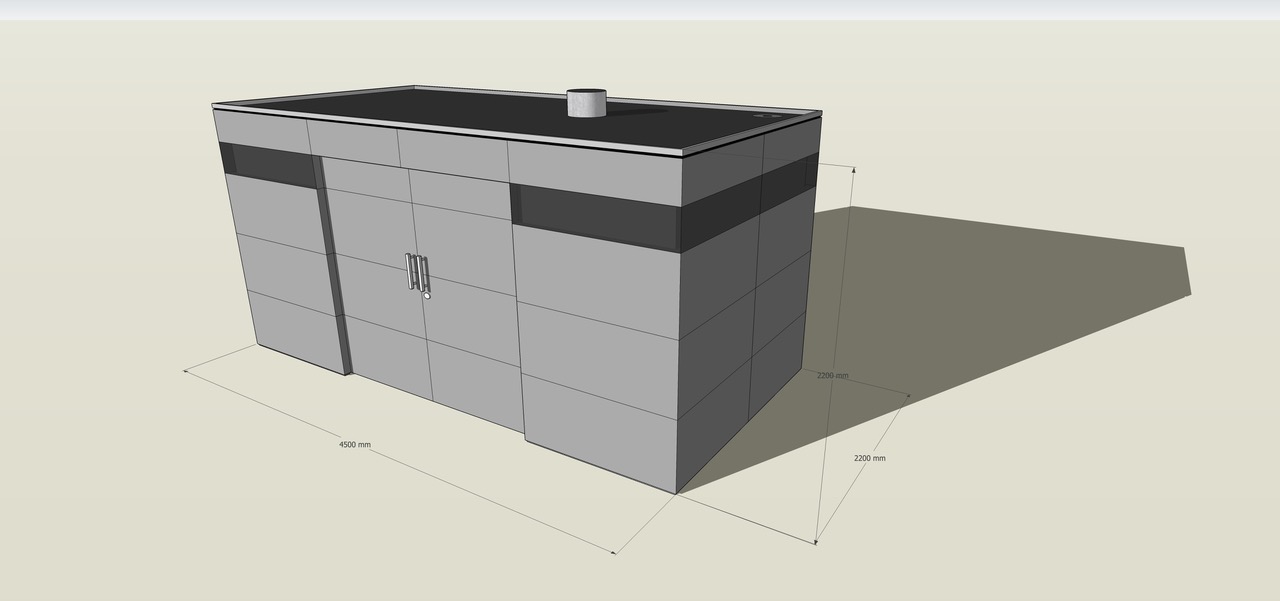Select the round lock below door handles
The height and width of the screenshot is (601, 1280).
click(427, 295)
